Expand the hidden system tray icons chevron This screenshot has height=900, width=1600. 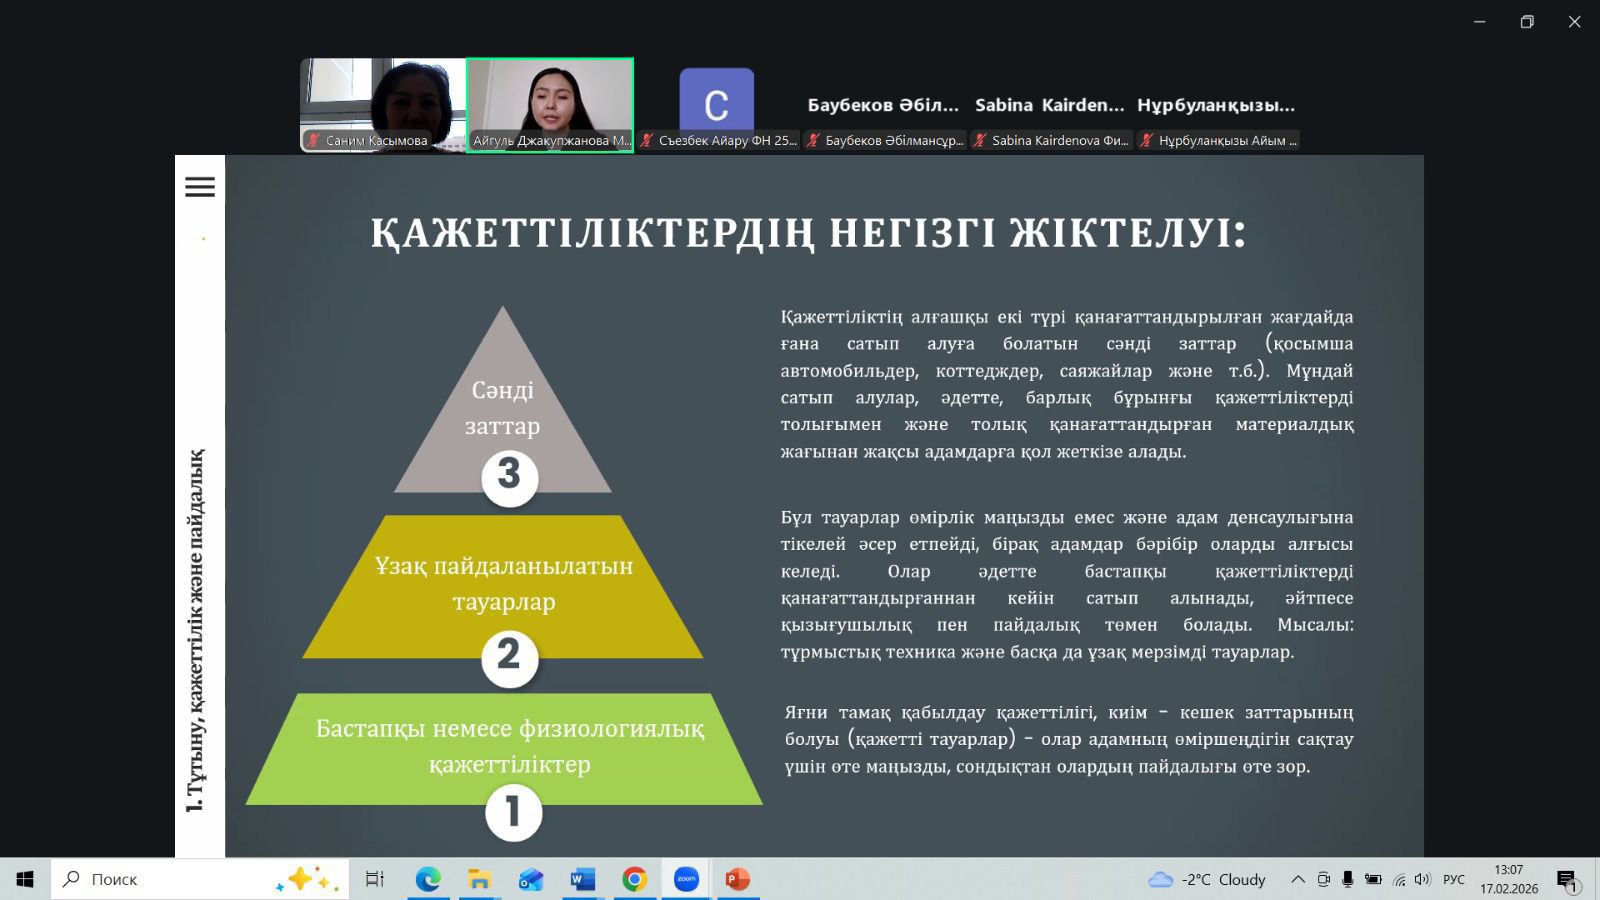(1298, 879)
